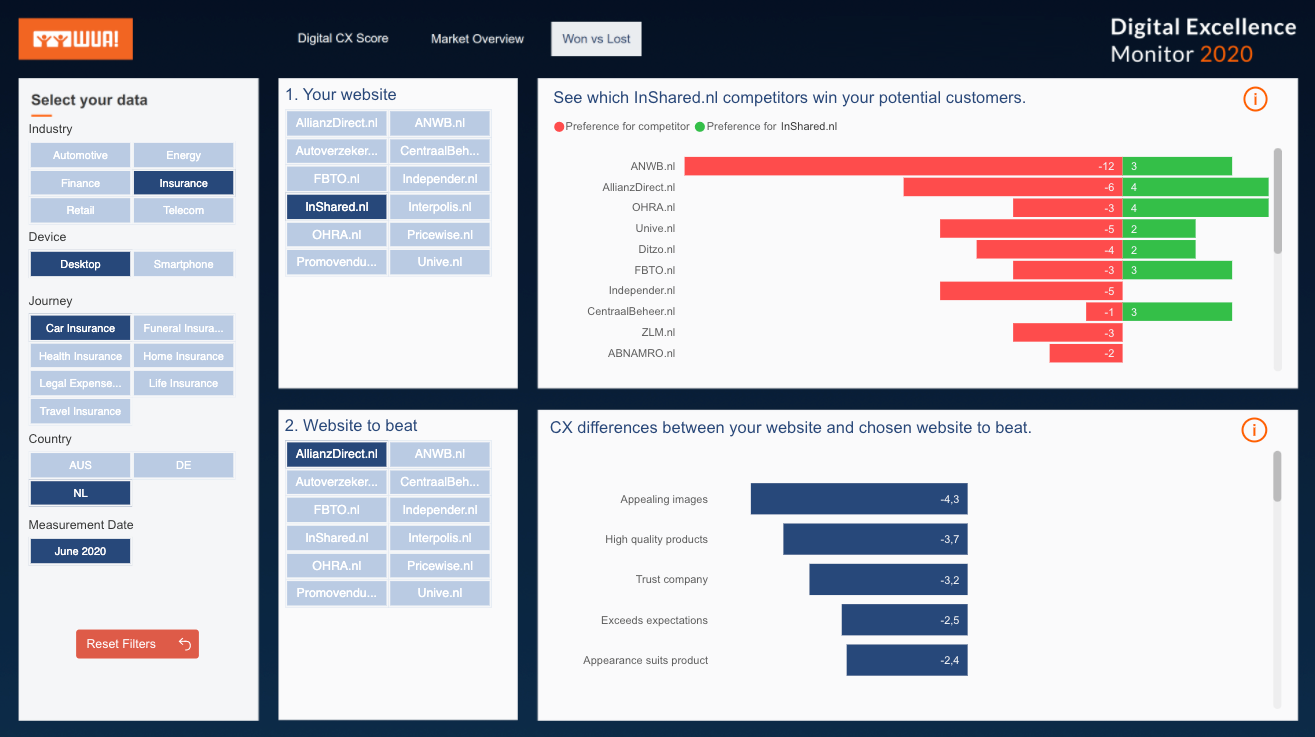This screenshot has height=737, width=1315.
Task: Click green legend dot Preference for InShared.nl
Action: pyautogui.click(x=700, y=127)
